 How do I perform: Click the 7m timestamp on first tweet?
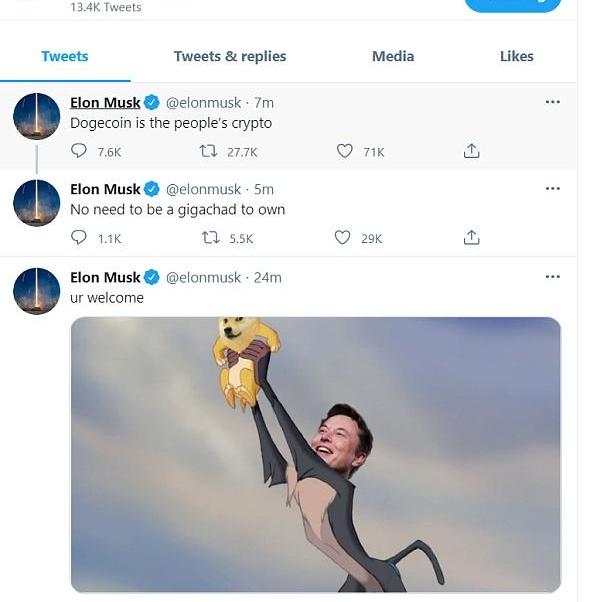pyautogui.click(x=264, y=102)
